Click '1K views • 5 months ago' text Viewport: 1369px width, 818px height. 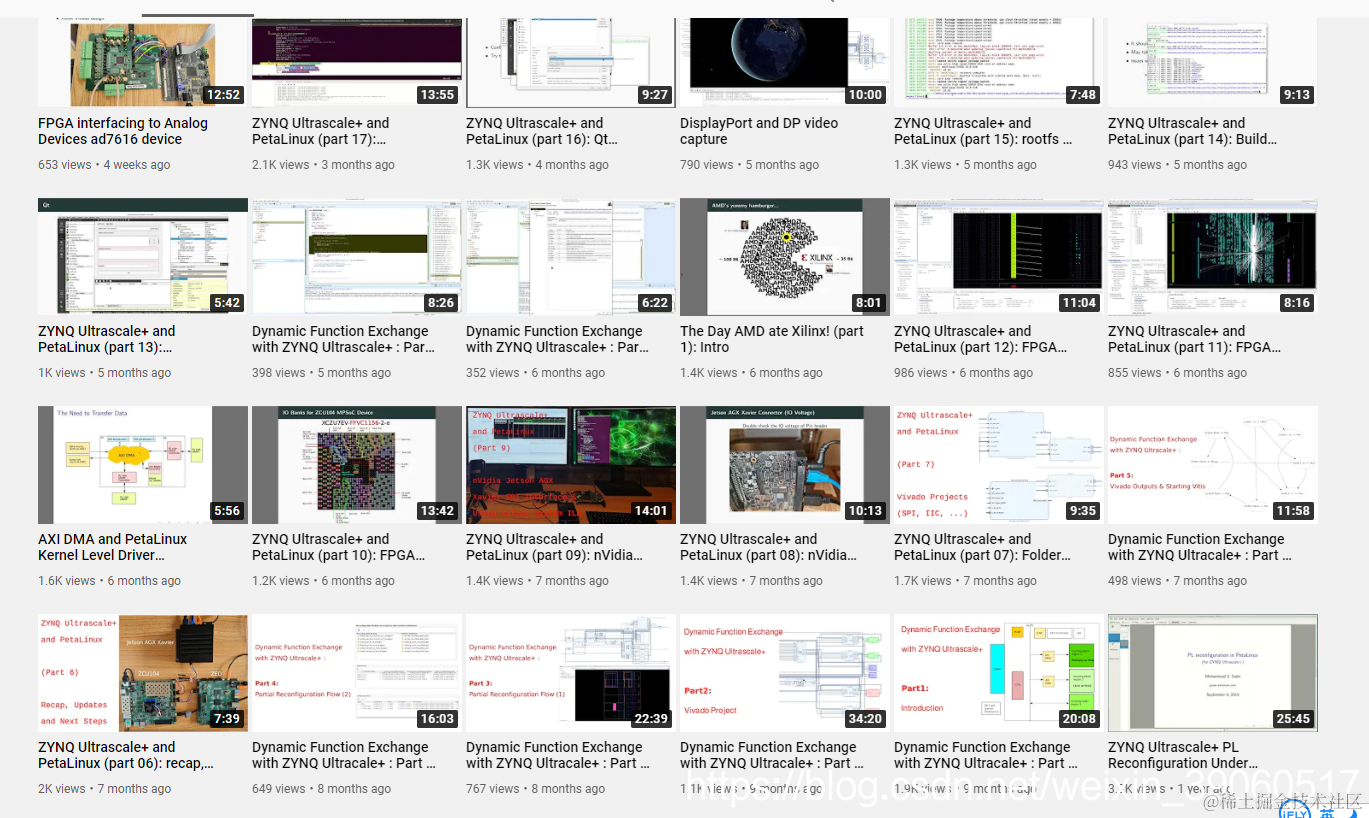pyautogui.click(x=104, y=373)
